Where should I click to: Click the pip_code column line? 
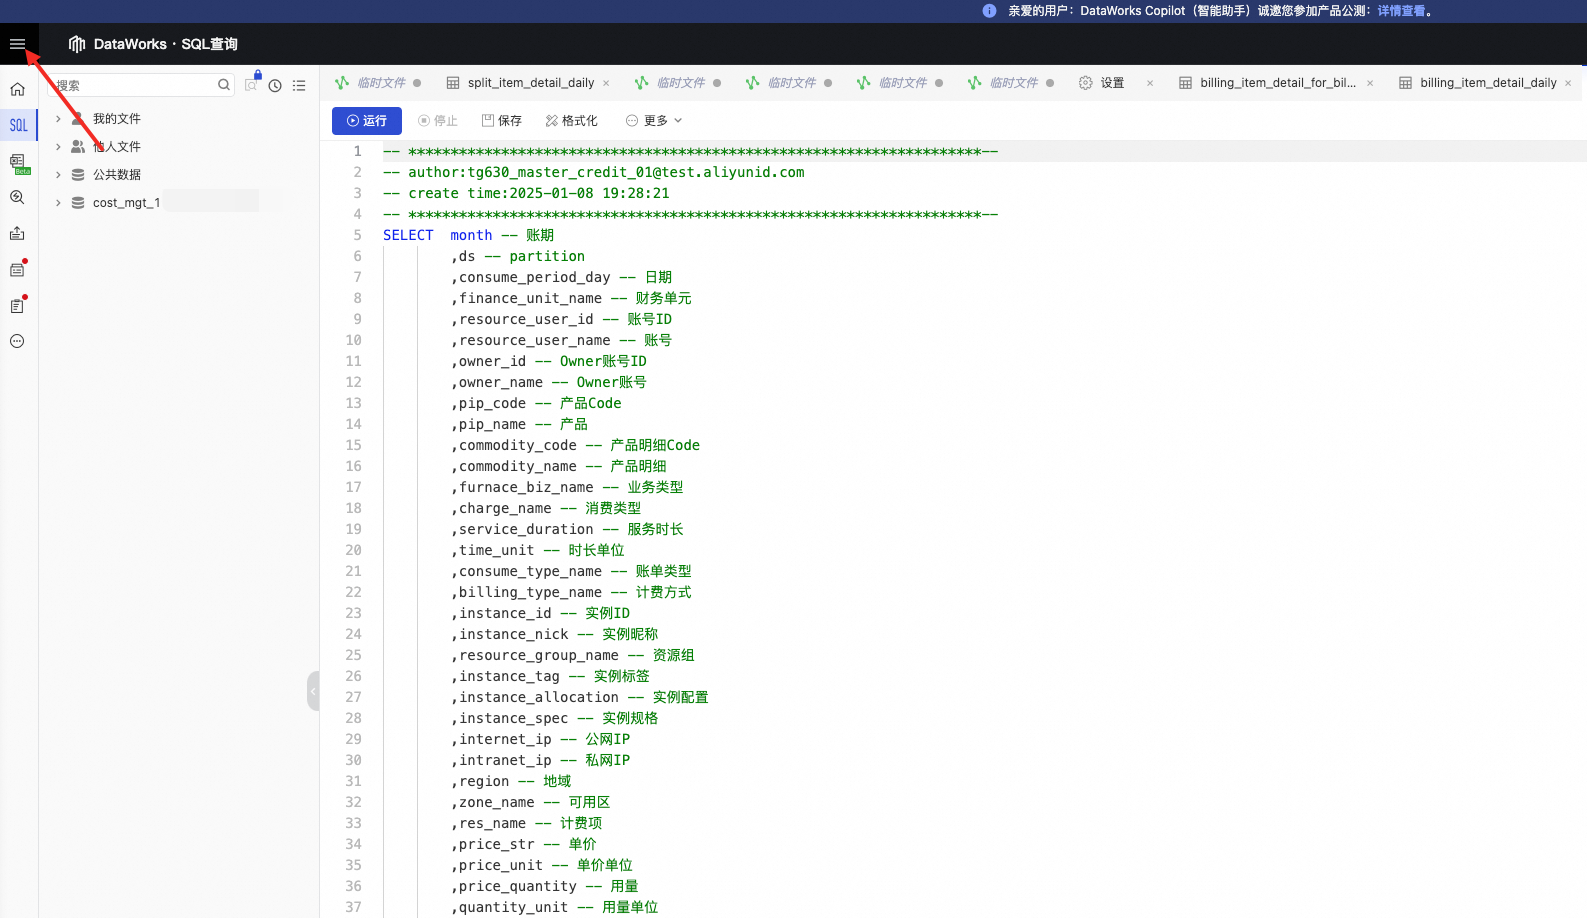tap(536, 403)
